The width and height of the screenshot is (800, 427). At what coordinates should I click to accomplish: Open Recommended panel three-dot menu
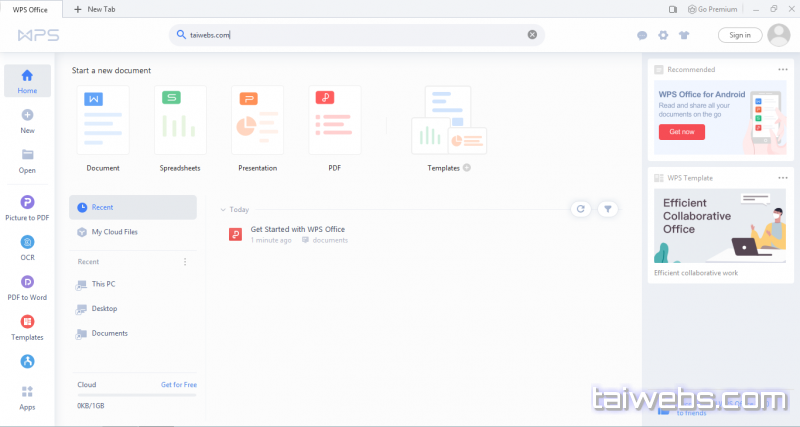pos(783,69)
